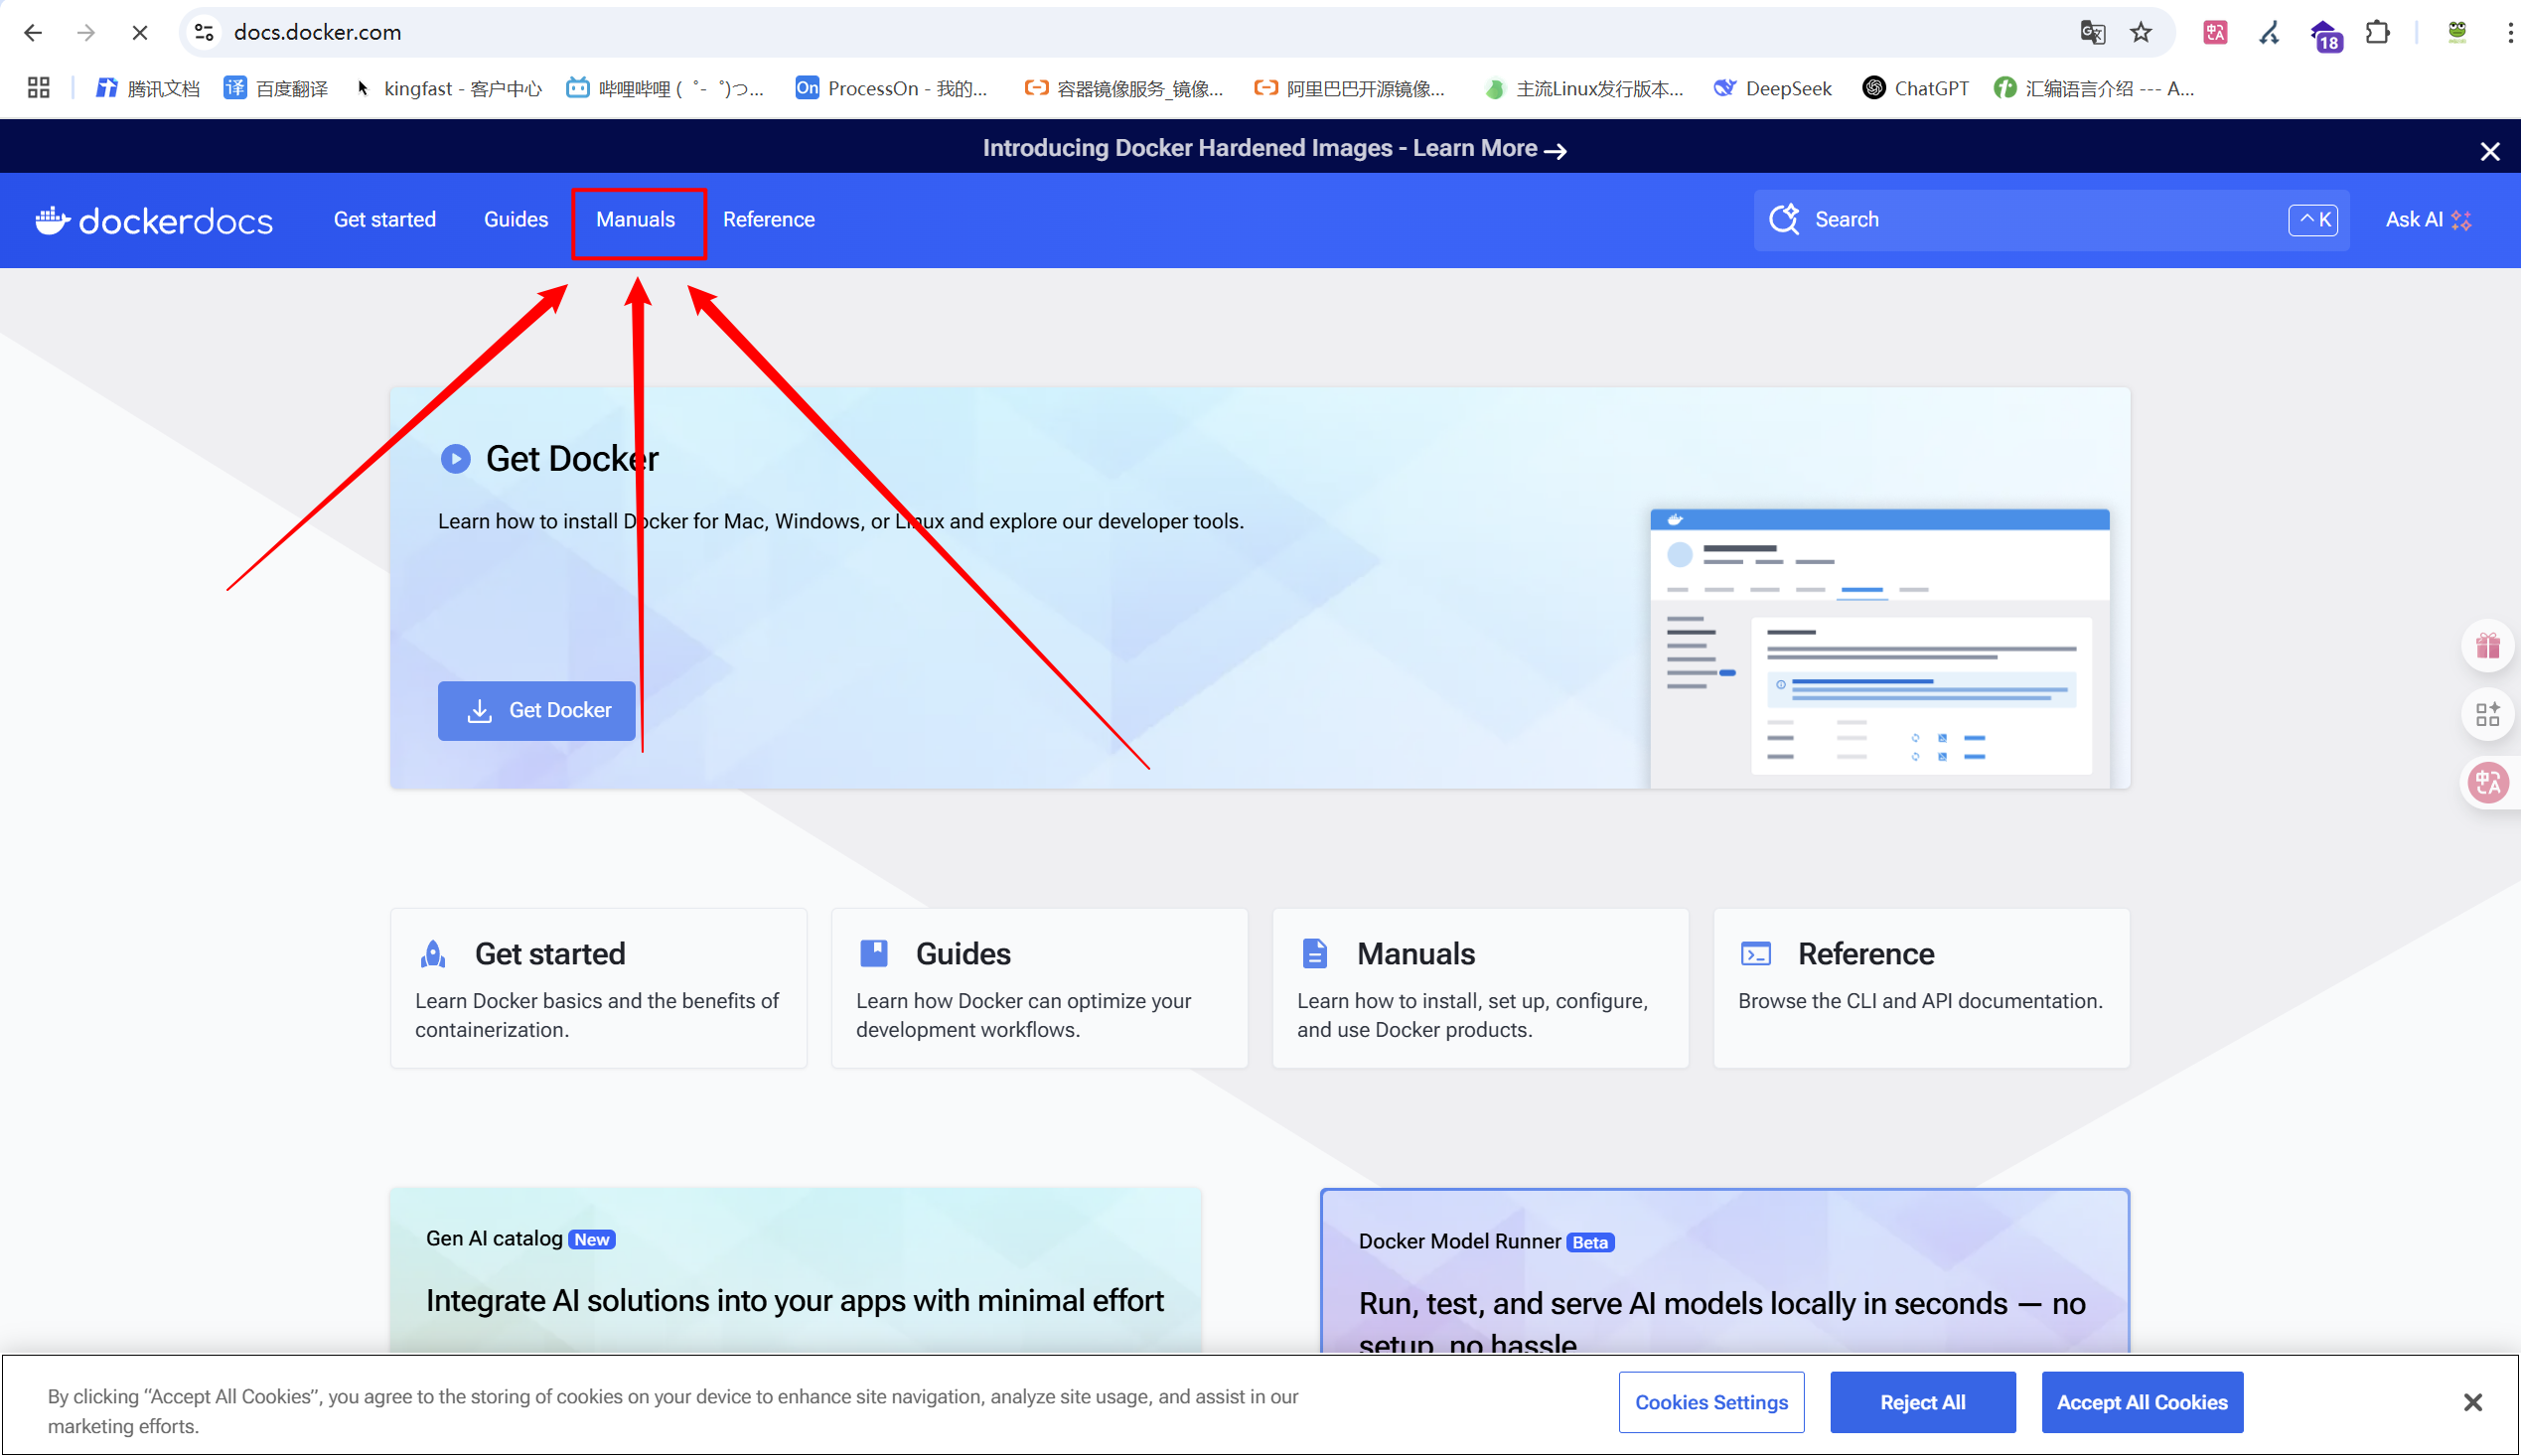Open the extension with the 18 badge
This screenshot has width=2521, height=1456.
(x=2325, y=35)
